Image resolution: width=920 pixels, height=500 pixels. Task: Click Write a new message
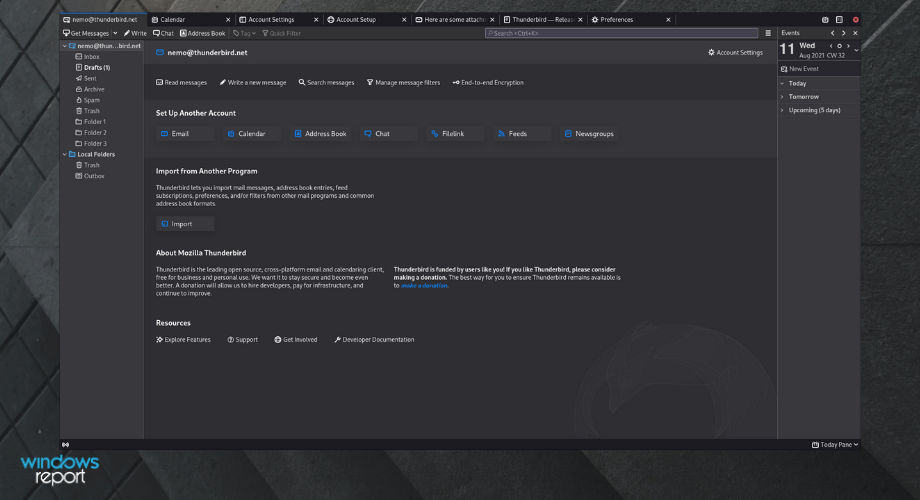pyautogui.click(x=253, y=83)
